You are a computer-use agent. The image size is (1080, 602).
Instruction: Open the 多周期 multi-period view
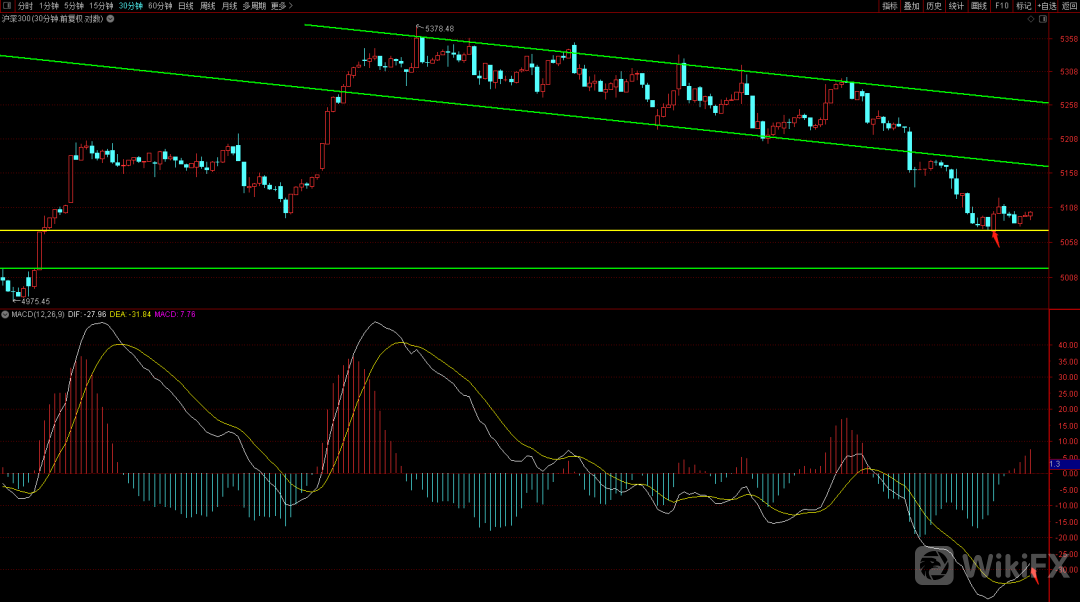[x=254, y=6]
